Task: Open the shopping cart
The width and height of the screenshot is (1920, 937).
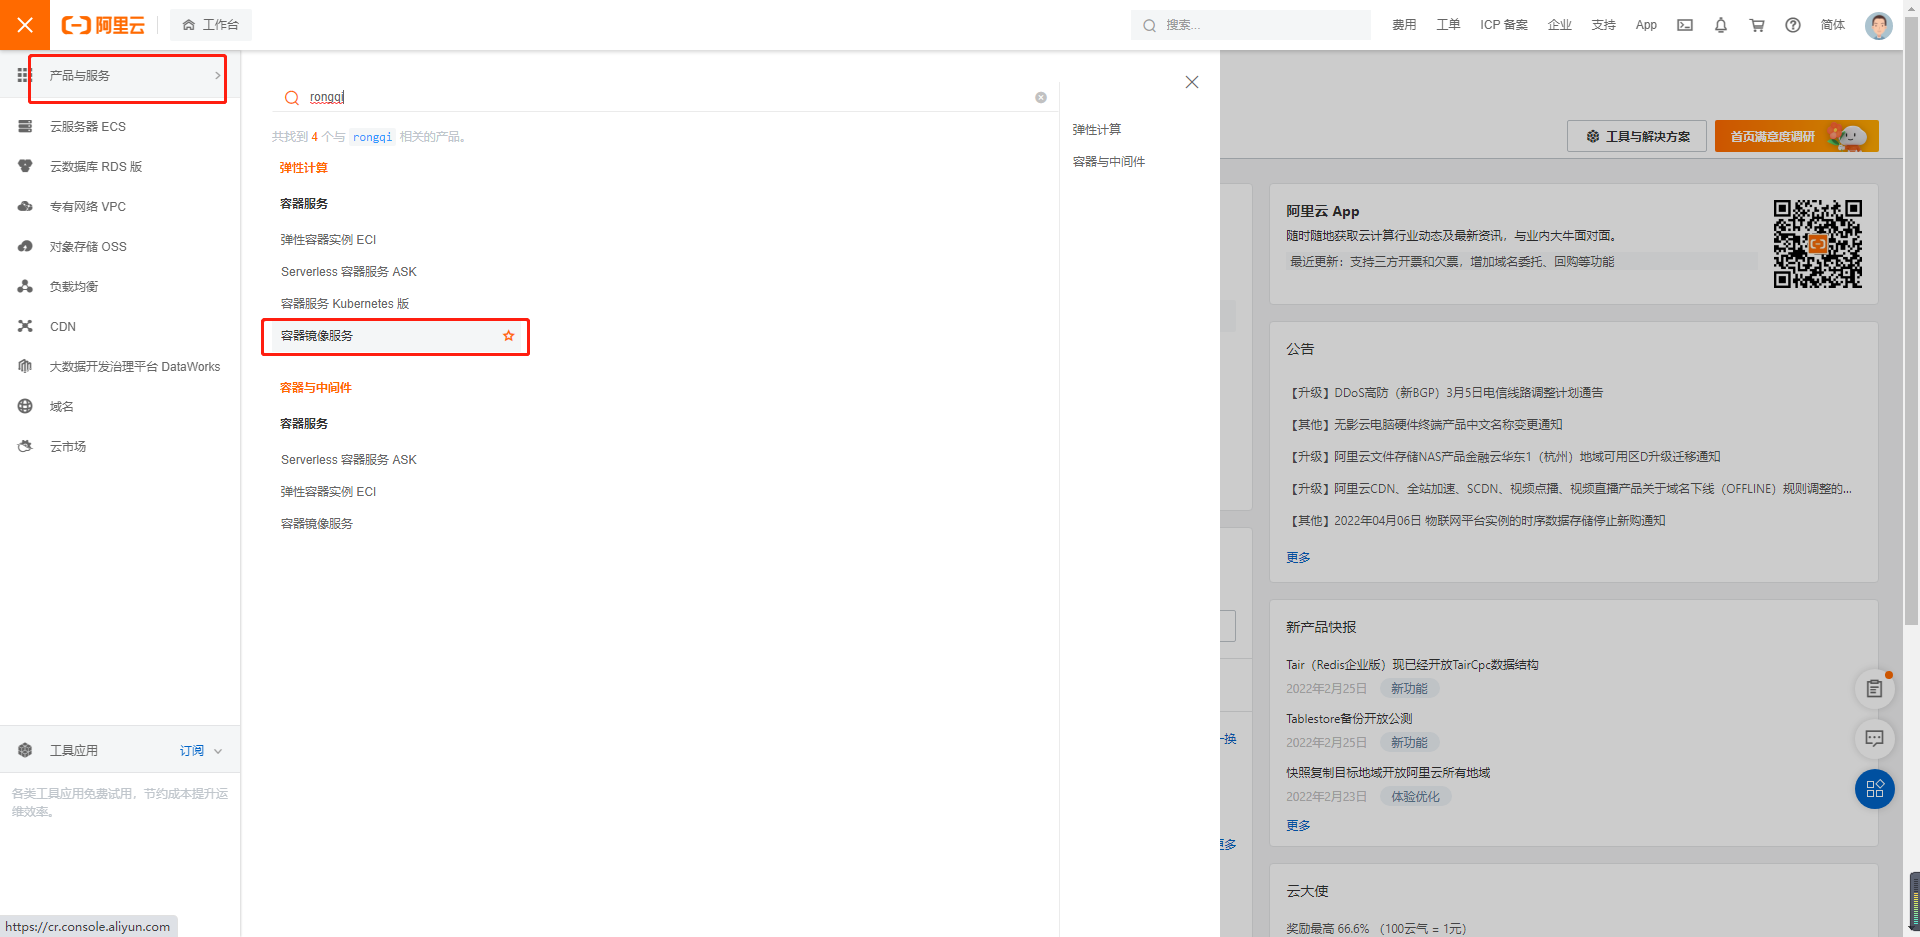Action: coord(1757,25)
